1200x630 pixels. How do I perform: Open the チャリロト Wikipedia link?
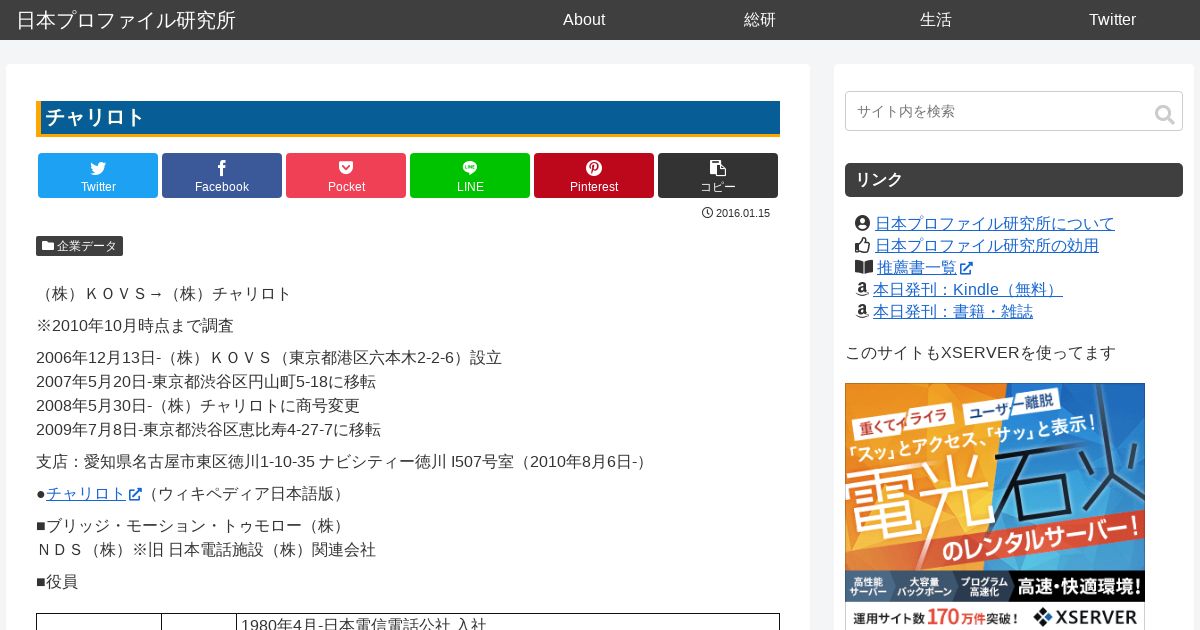(94, 494)
